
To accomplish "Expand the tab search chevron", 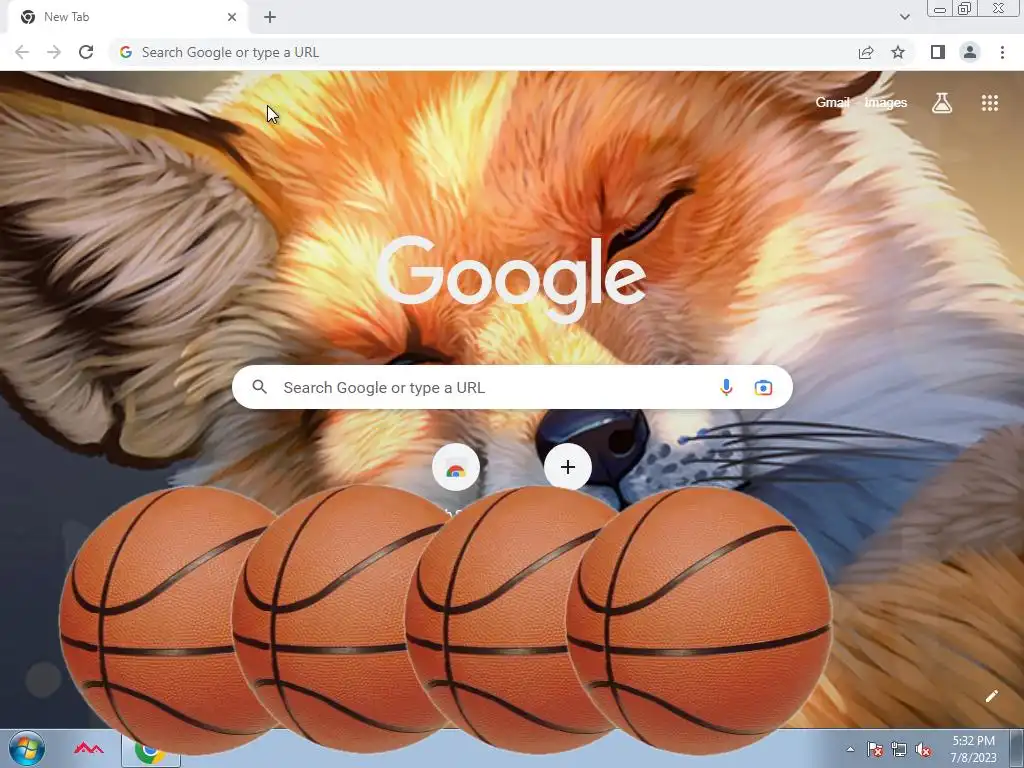I will coord(904,17).
